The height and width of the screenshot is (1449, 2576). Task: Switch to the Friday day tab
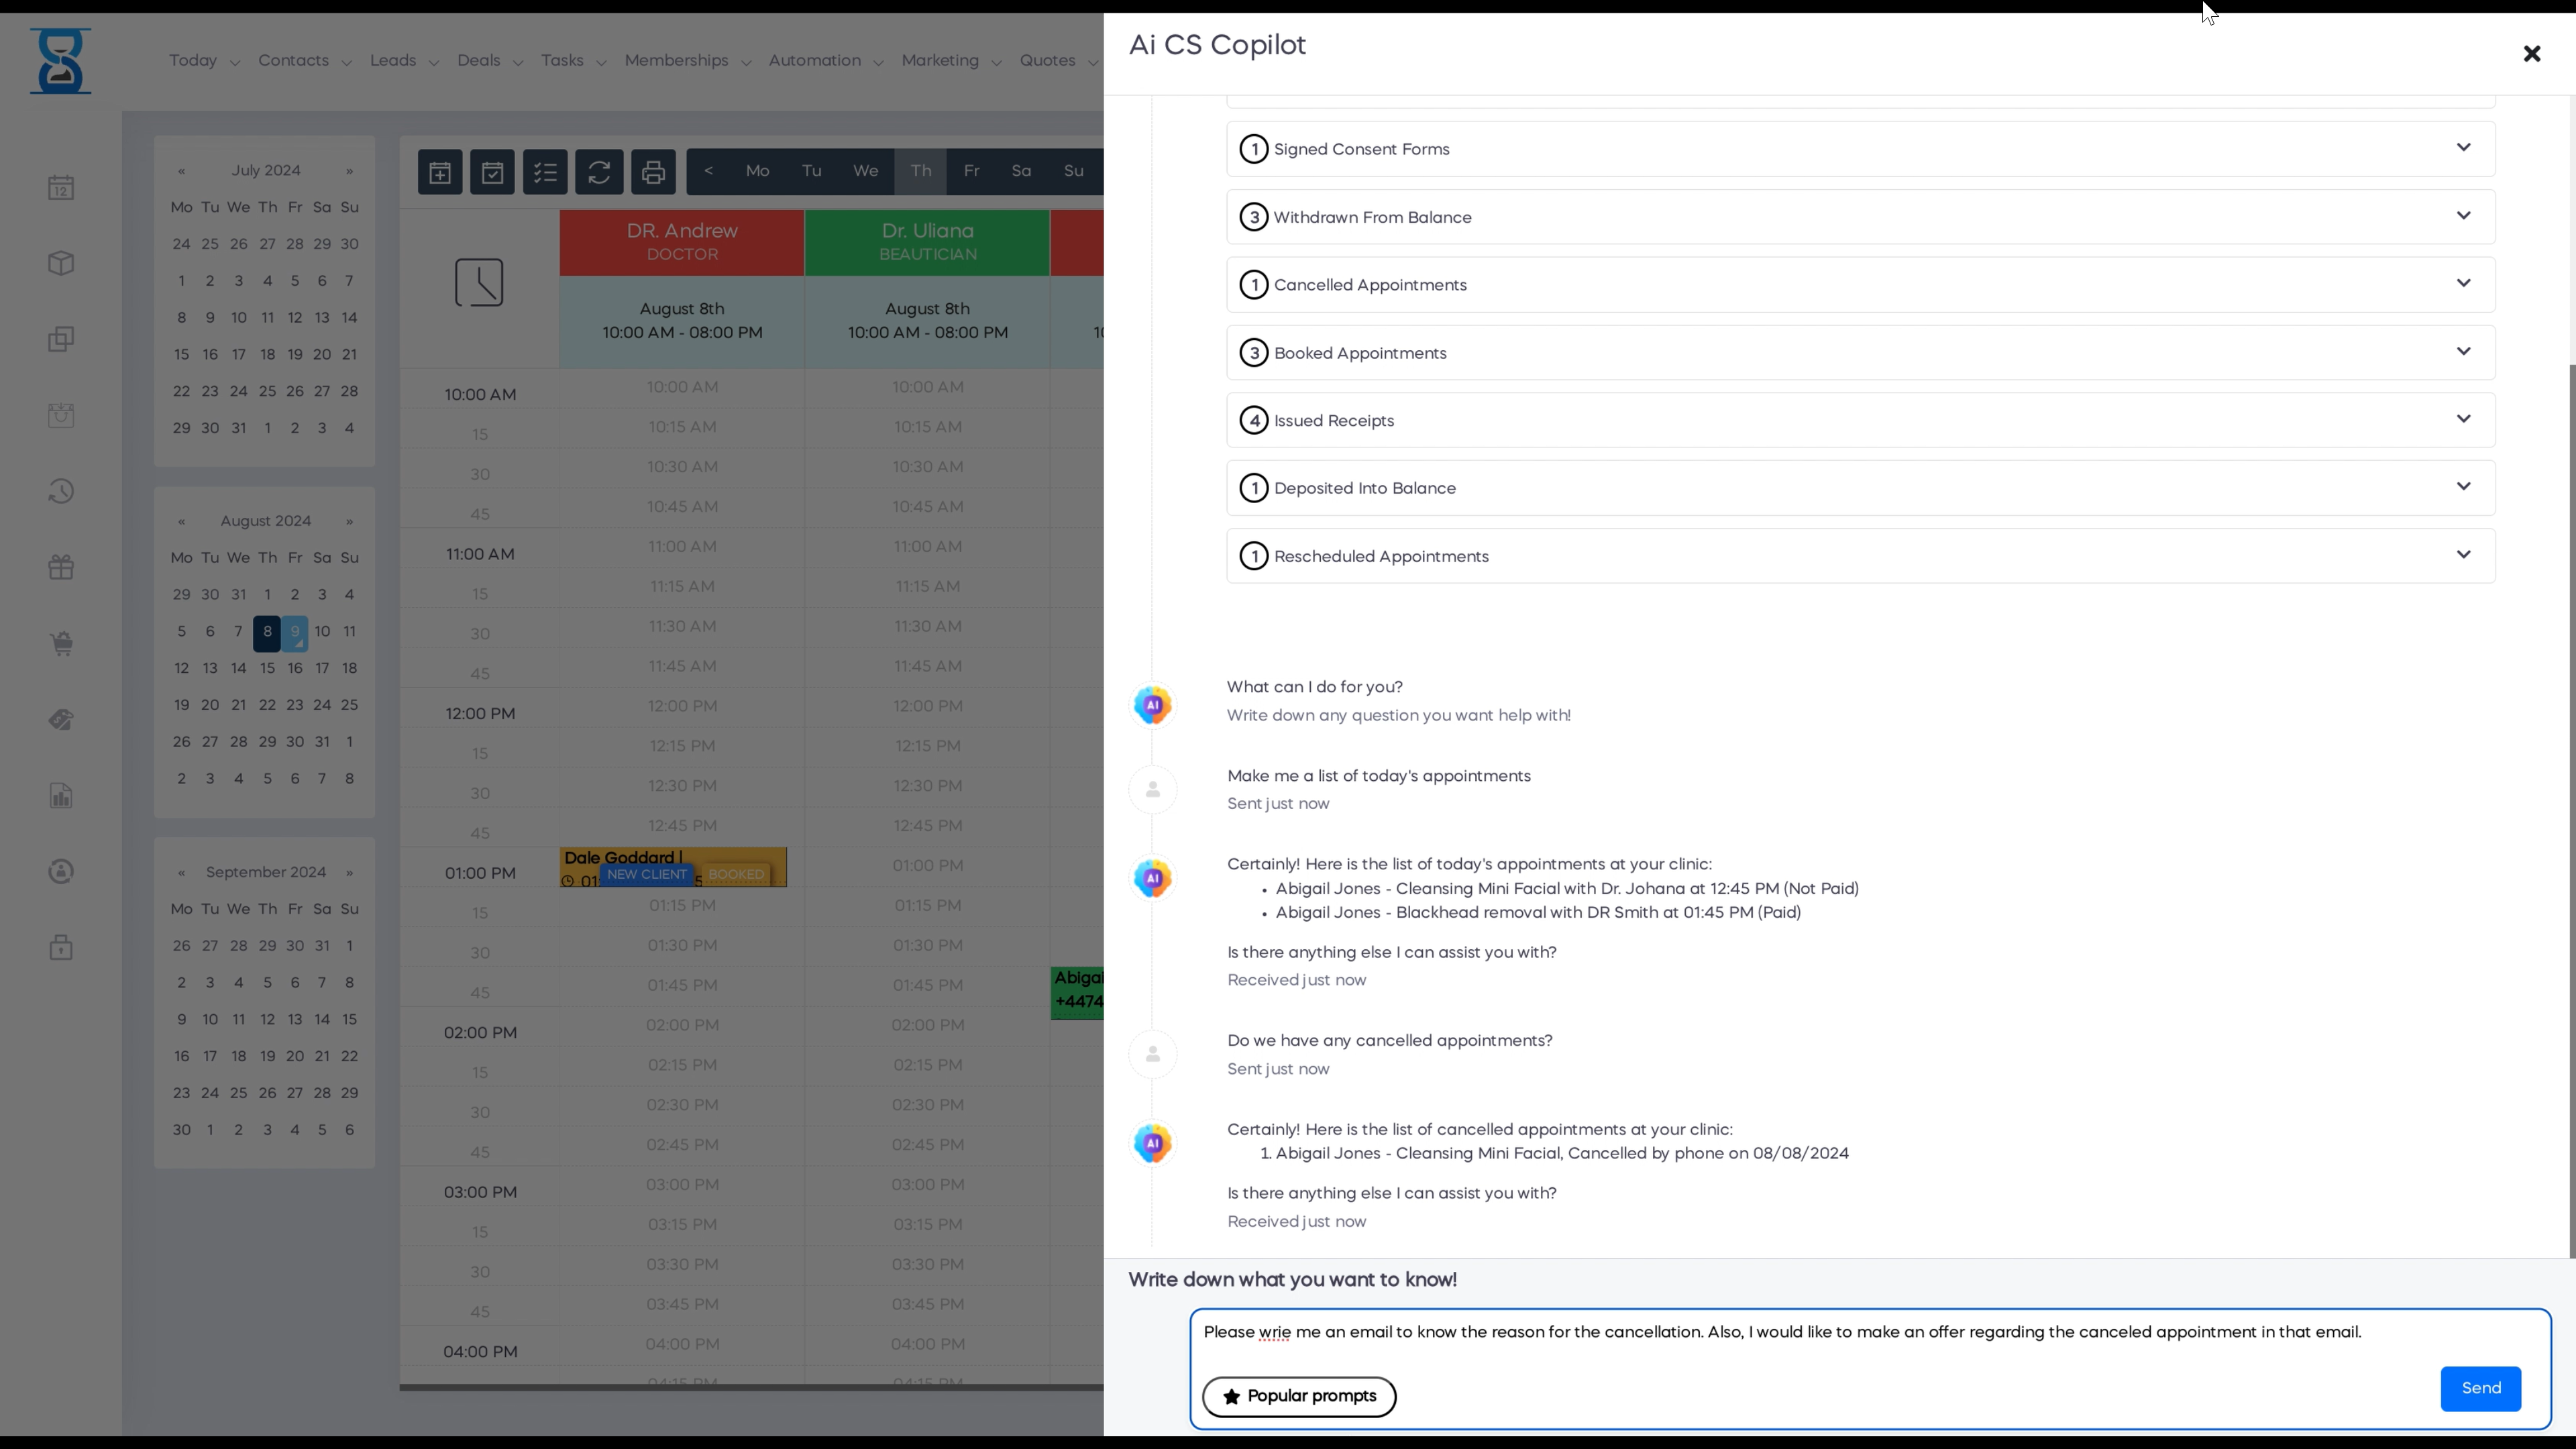pos(970,171)
